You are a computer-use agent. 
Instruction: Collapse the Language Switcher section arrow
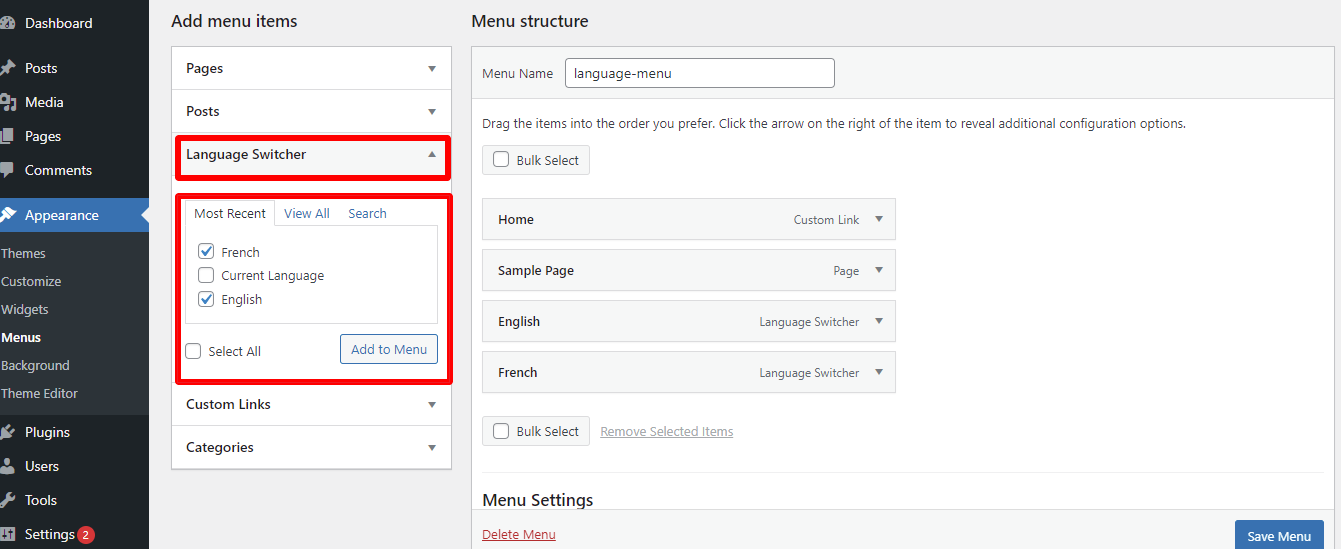pyautogui.click(x=432, y=155)
